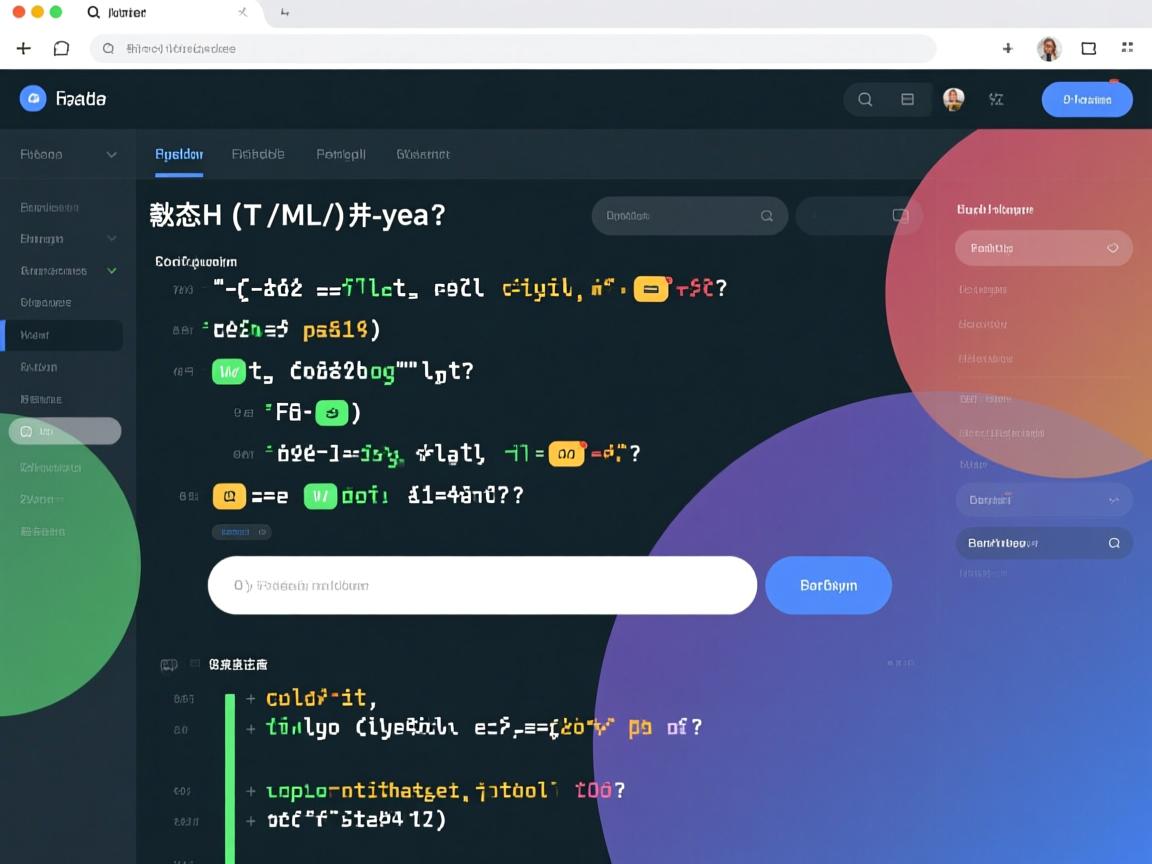Viewport: 1152px width, 864px height.
Task: Click the heart icon in the right panel pill
Action: (1112, 248)
